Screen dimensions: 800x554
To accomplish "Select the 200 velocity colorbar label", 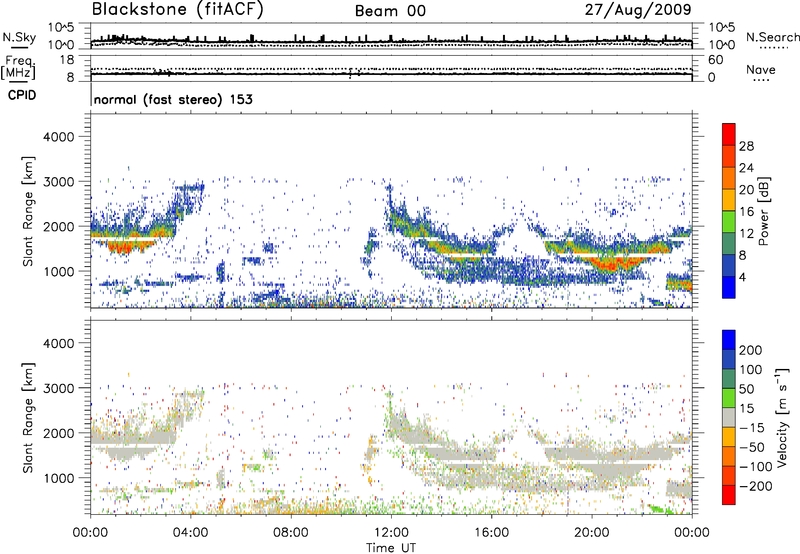I will (751, 350).
